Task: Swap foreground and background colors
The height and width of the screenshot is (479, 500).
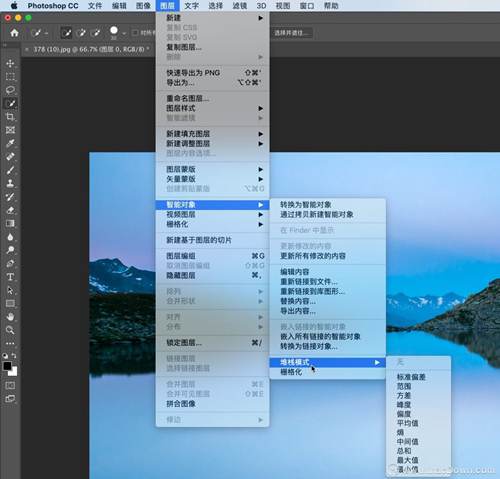Action: [x=14, y=356]
